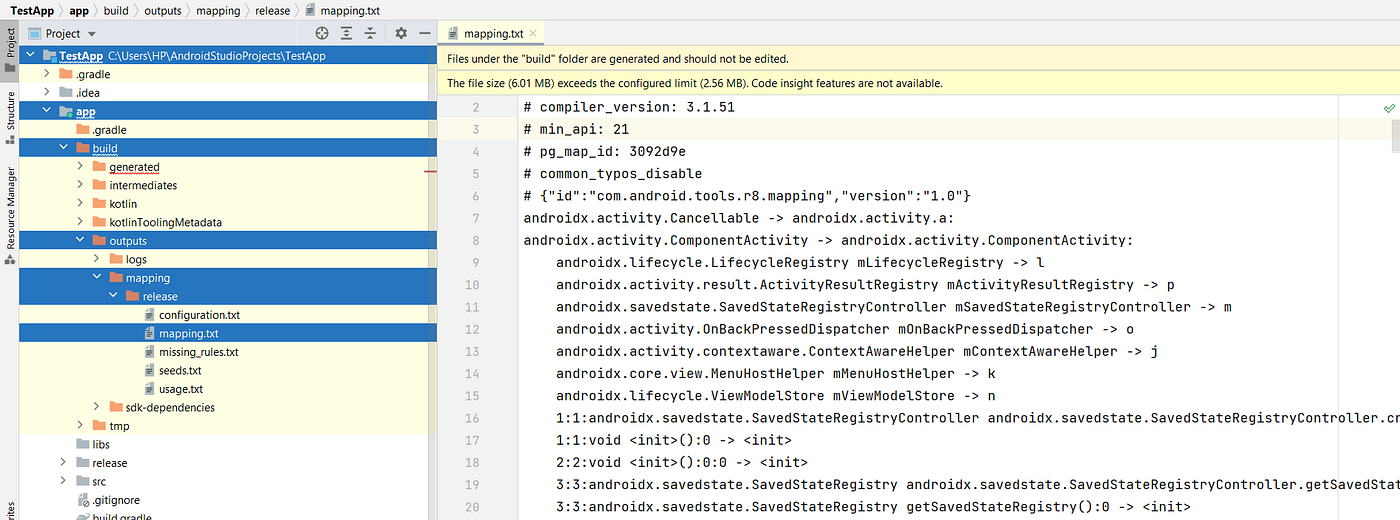Click the file size limit warning banner
Screen dimensions: 1400x520
tap(919, 83)
